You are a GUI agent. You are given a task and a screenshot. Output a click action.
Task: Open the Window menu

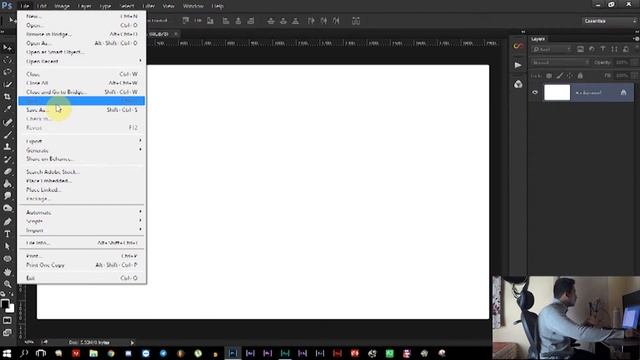[x=193, y=6]
